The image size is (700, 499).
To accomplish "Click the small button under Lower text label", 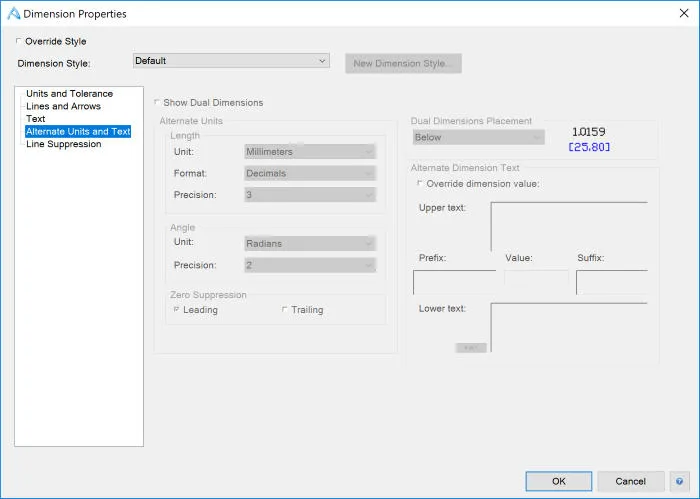I will coord(471,348).
